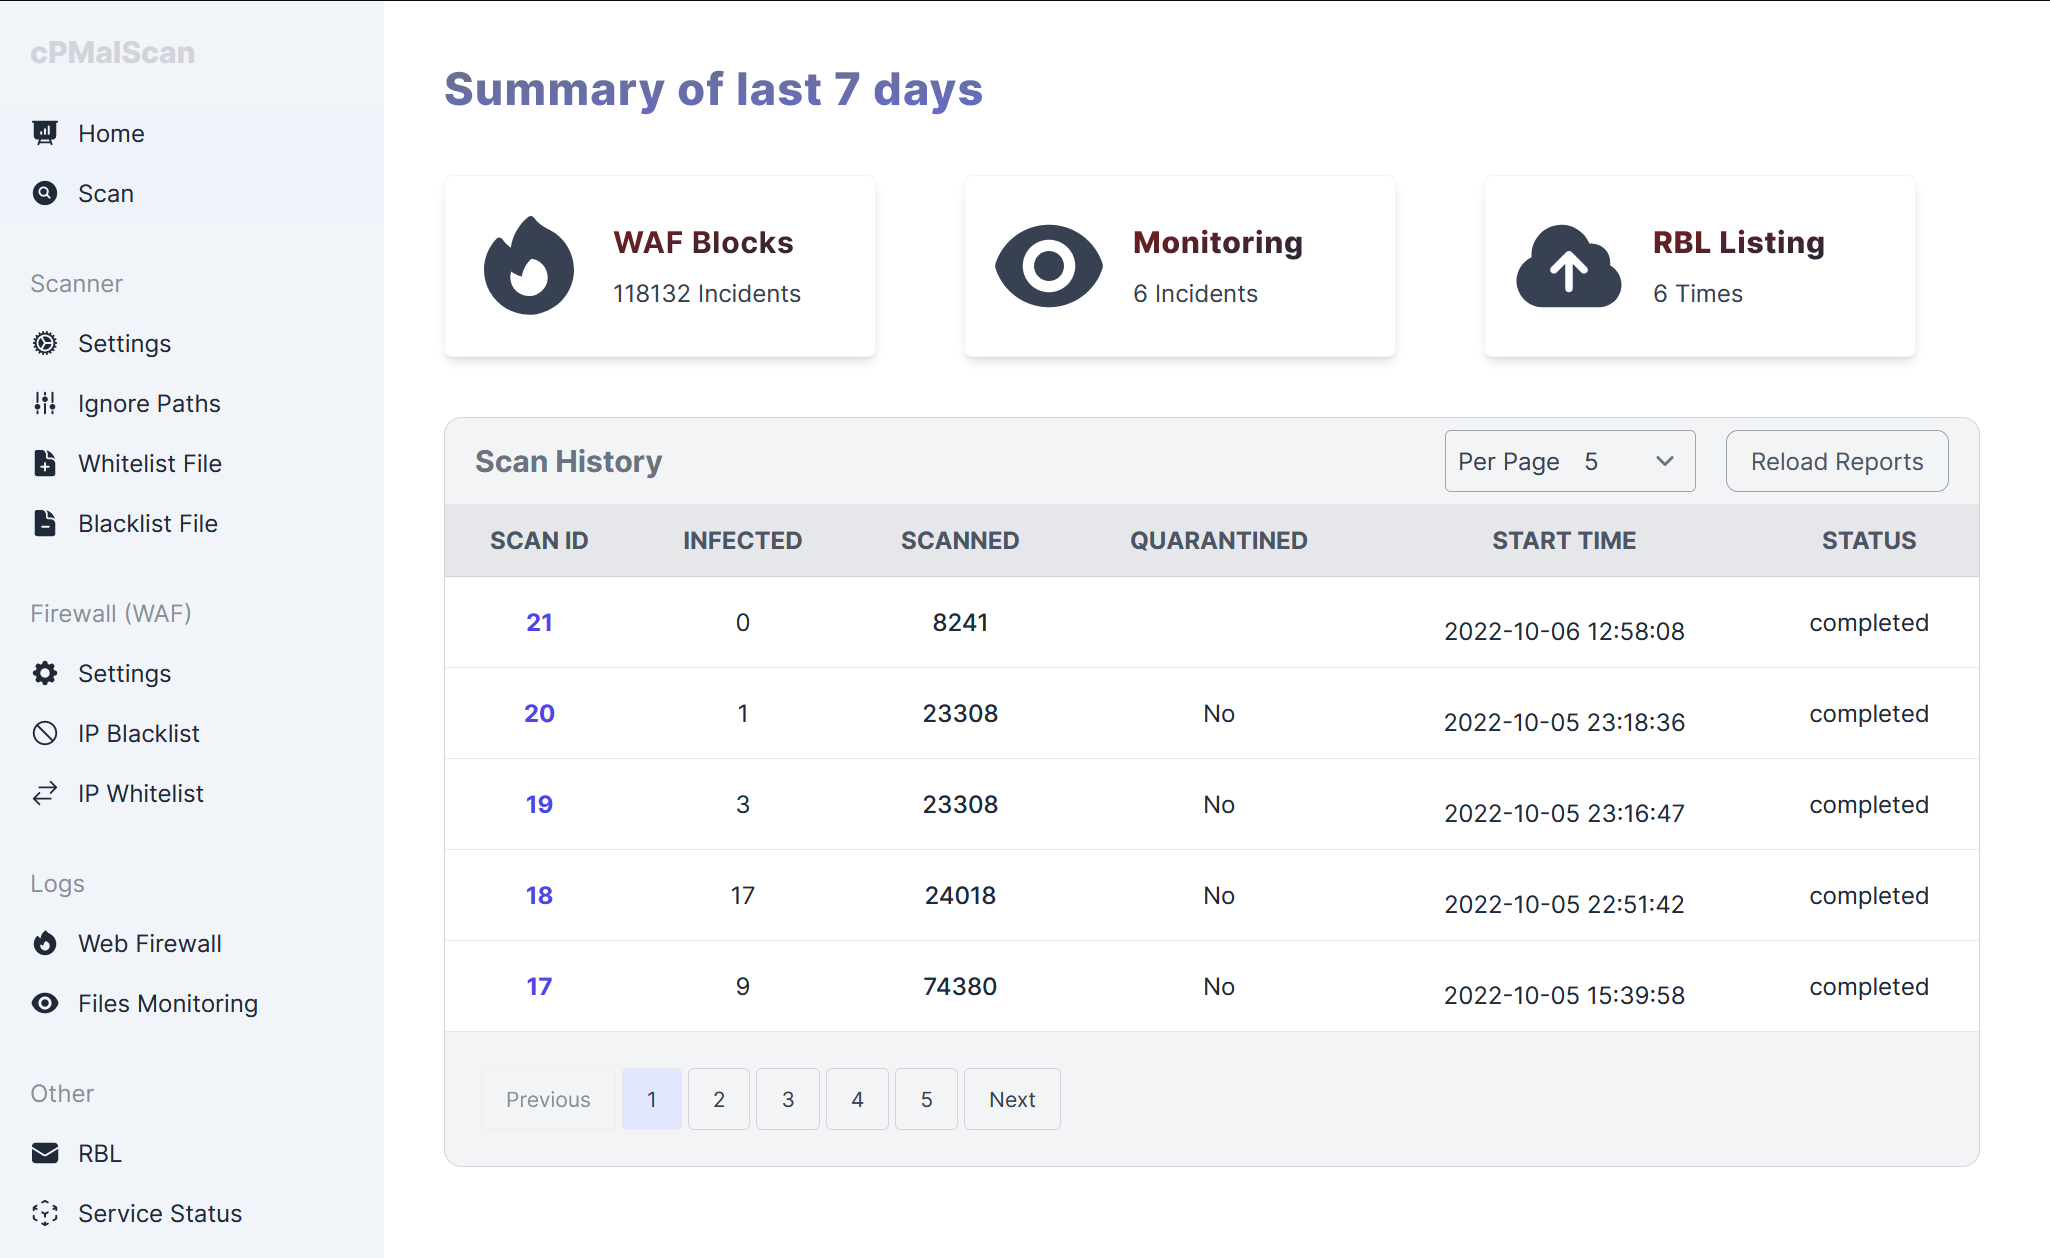Image resolution: width=2050 pixels, height=1258 pixels.
Task: Click the 6 Times RBL text
Action: (1698, 293)
